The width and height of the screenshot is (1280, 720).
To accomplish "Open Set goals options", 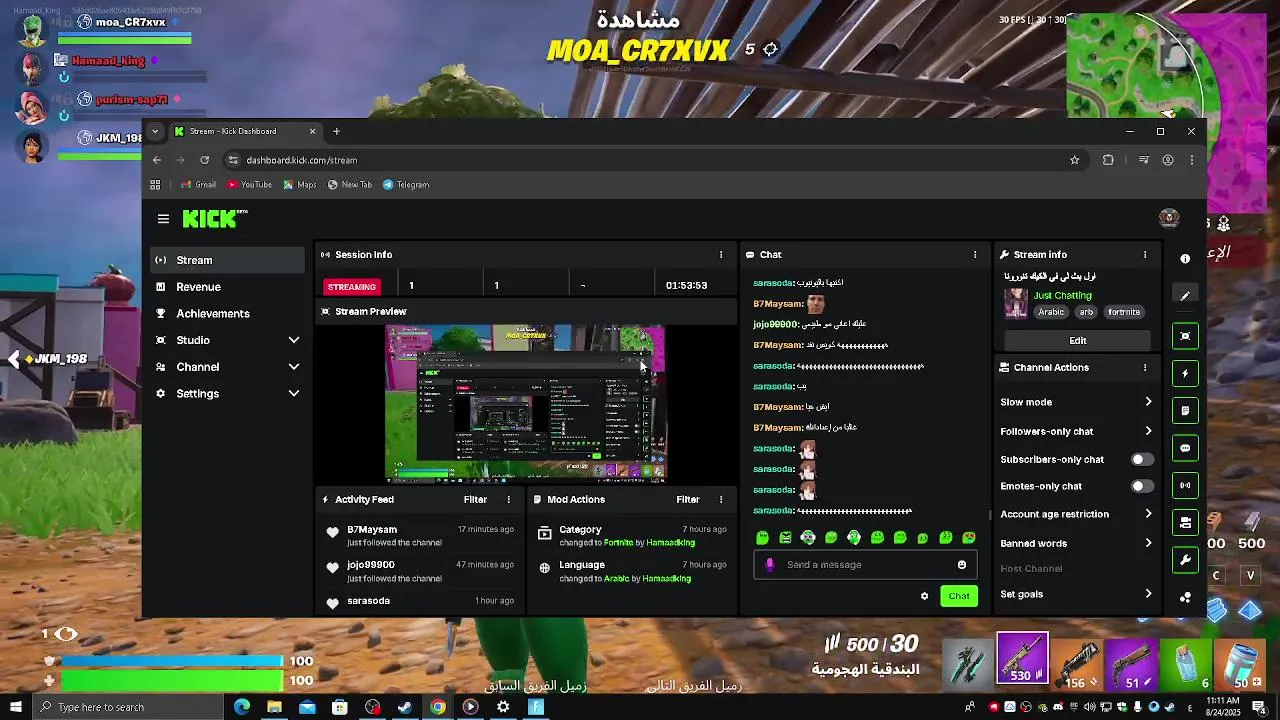I will coord(1076,594).
